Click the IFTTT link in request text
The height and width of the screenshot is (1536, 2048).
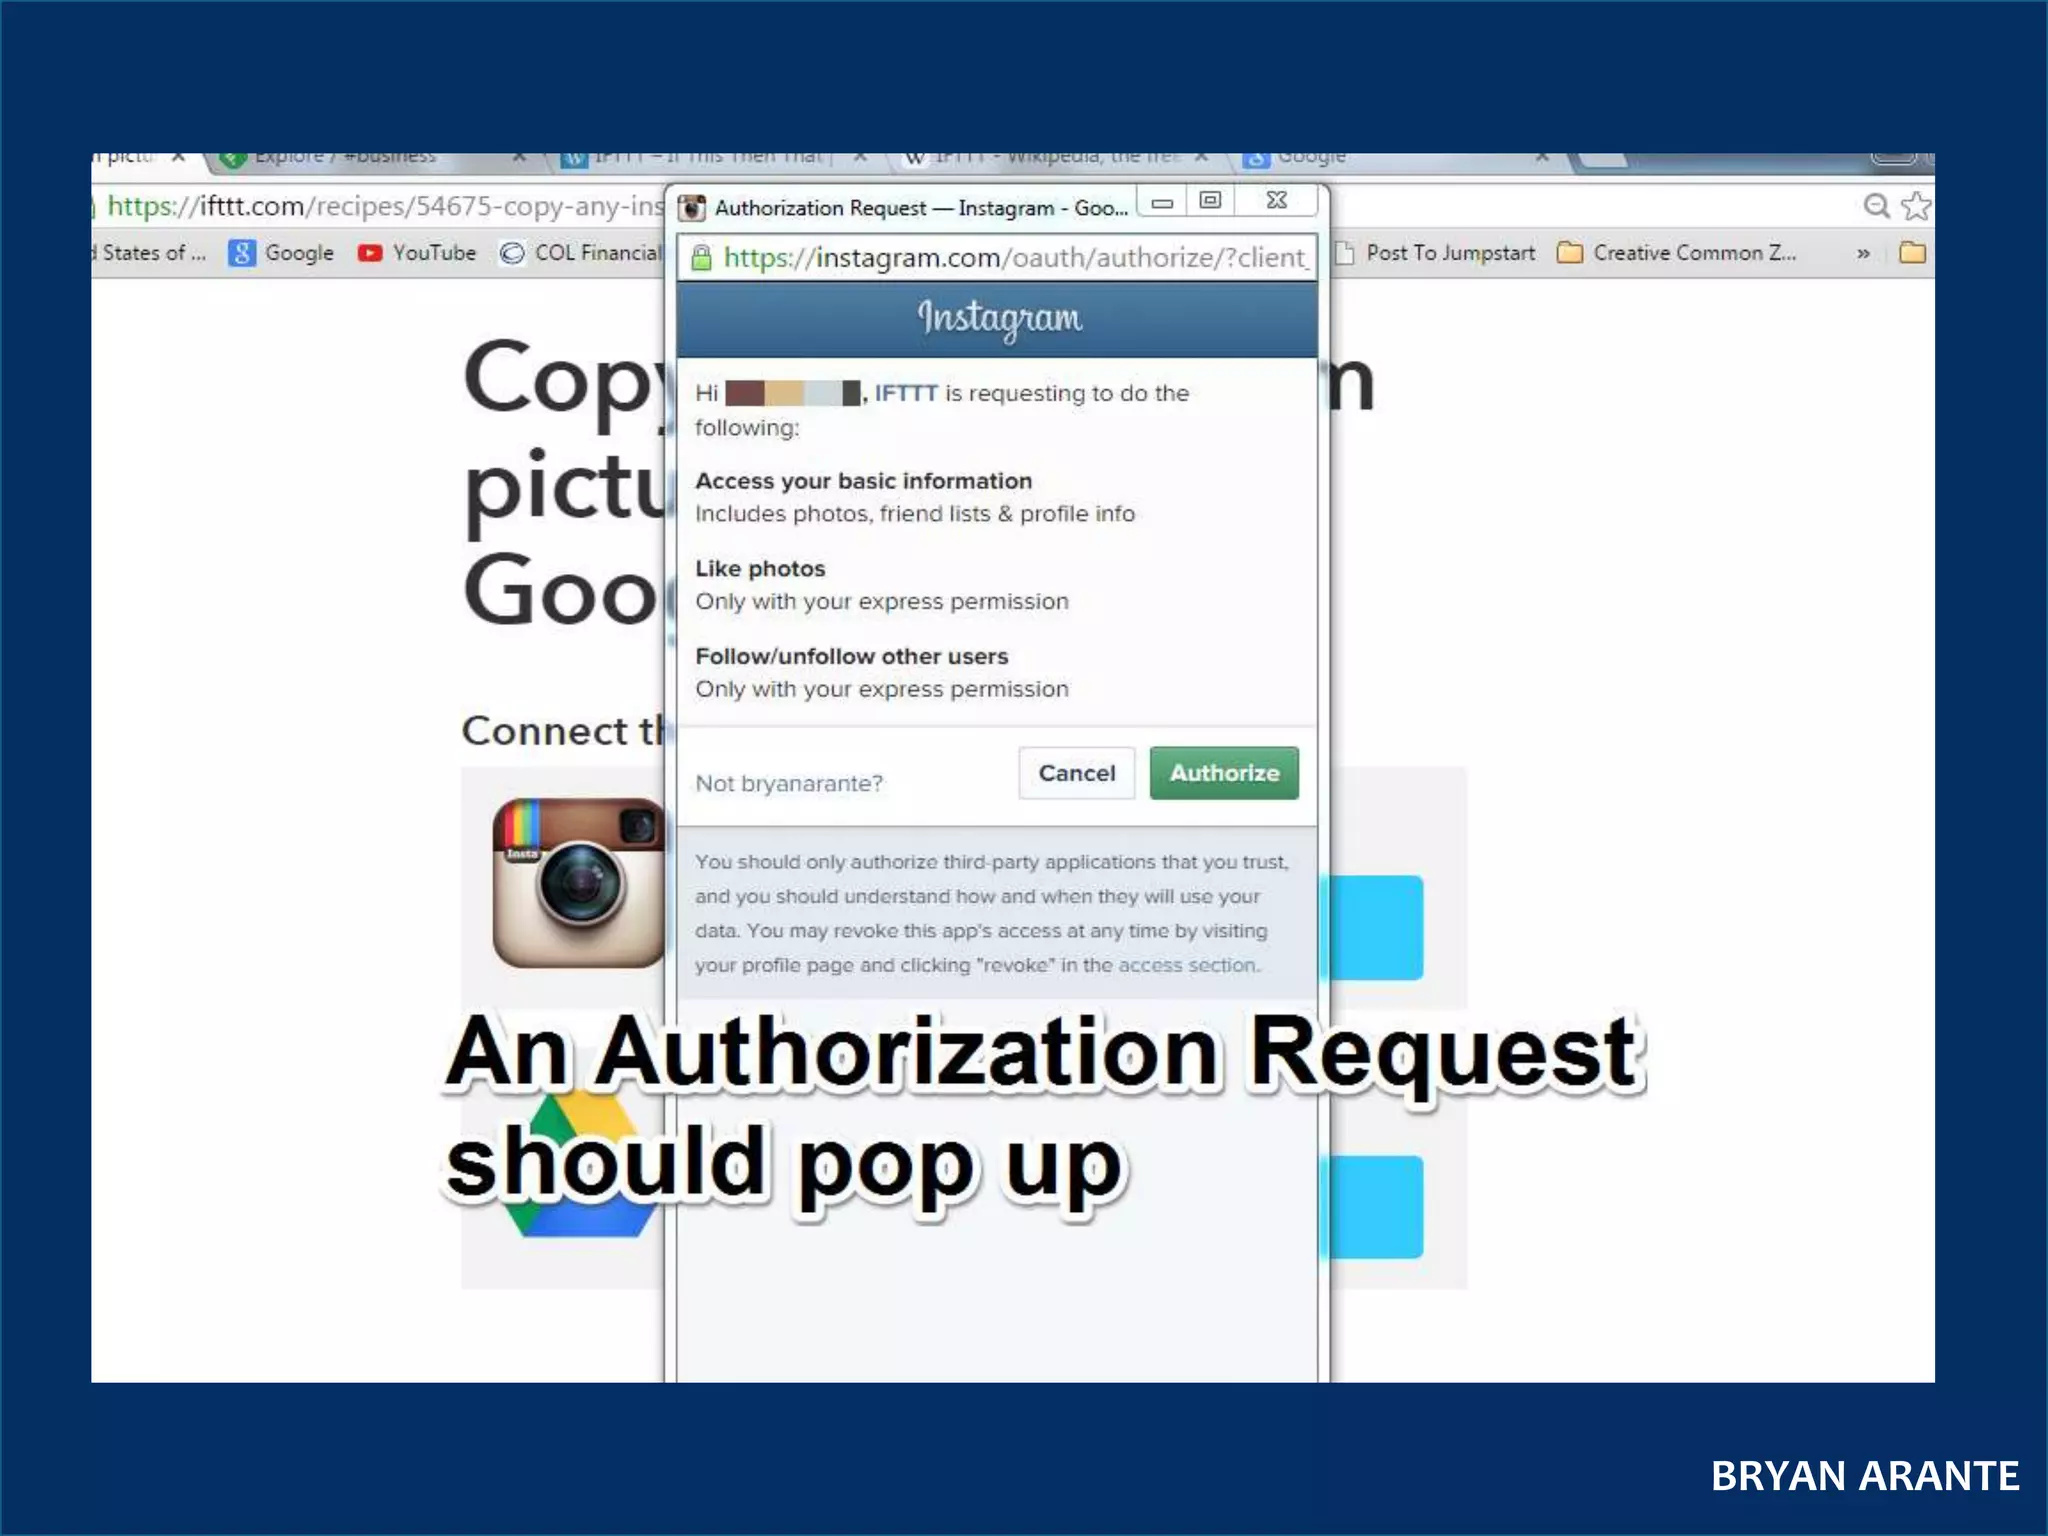point(905,393)
